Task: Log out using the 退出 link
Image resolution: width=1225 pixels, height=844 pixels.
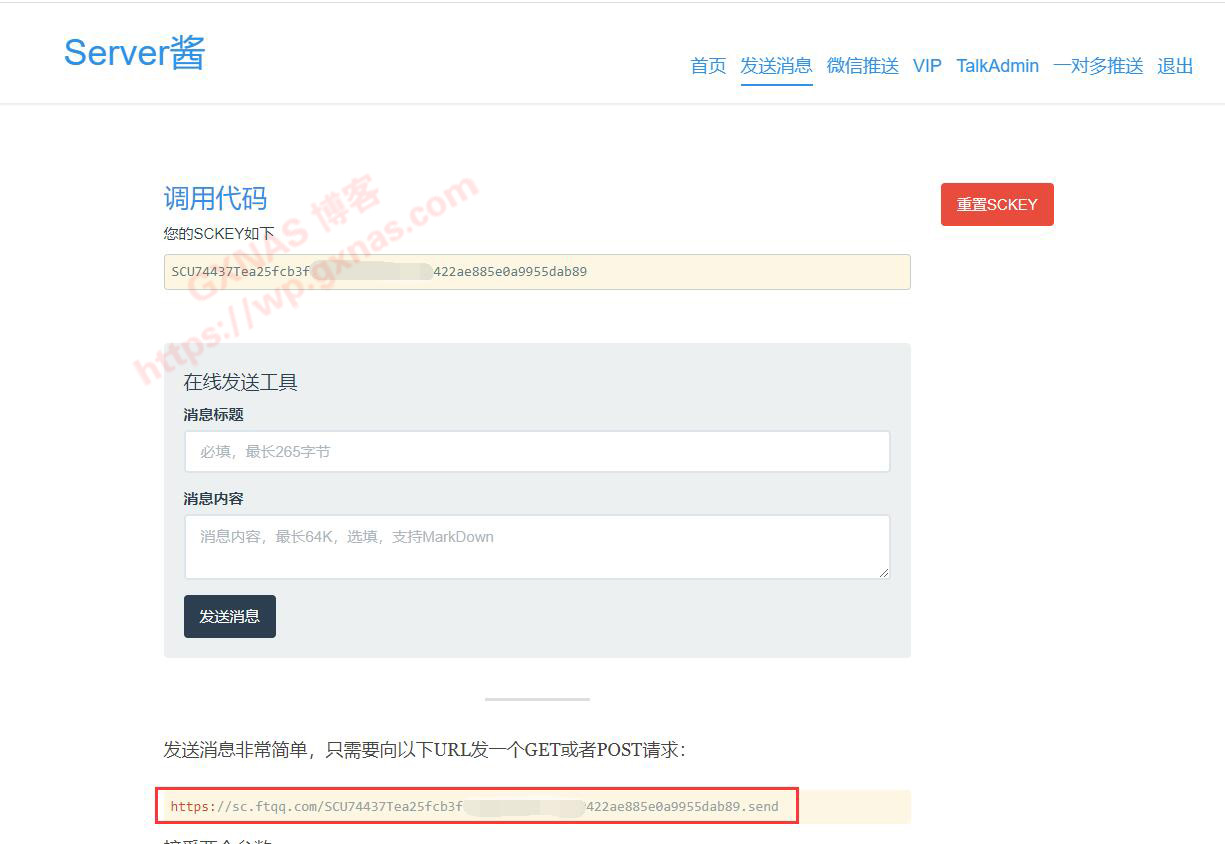Action: pos(1175,66)
